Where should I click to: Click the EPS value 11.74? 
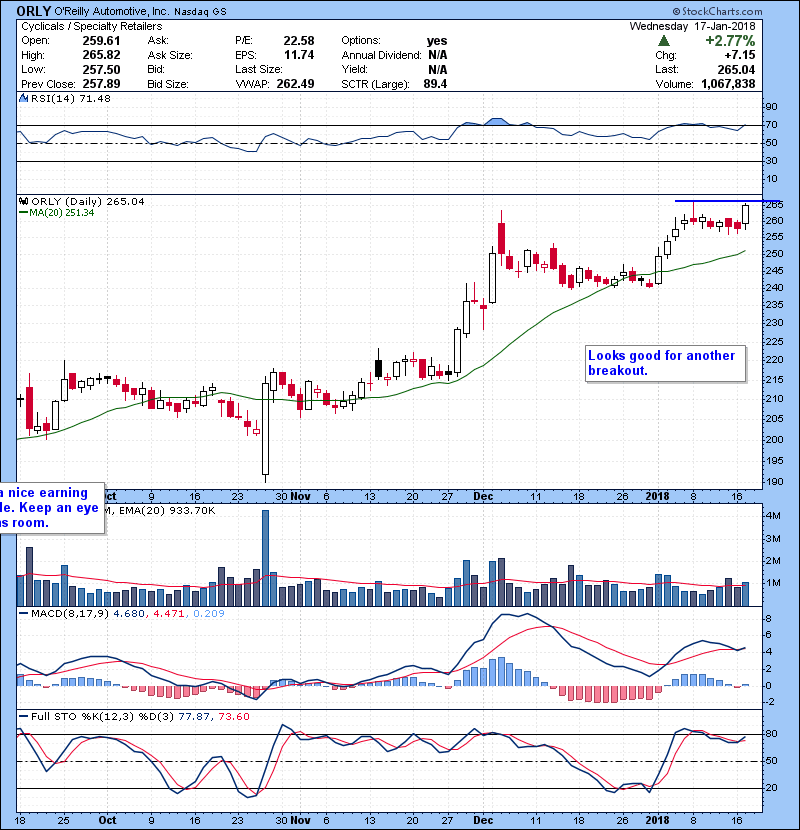tap(299, 55)
